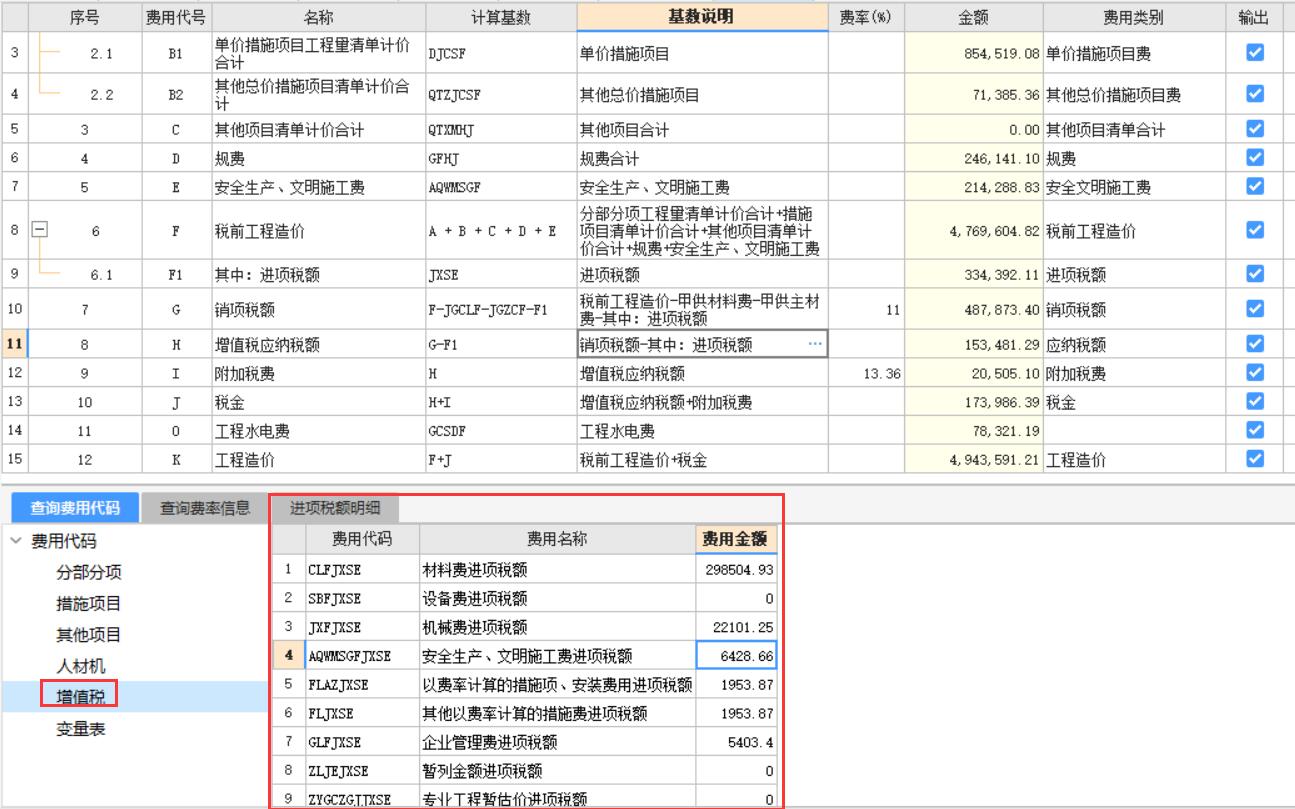Click the A + B + C + D + E base cell
This screenshot has height=809, width=1295.
click(x=501, y=230)
